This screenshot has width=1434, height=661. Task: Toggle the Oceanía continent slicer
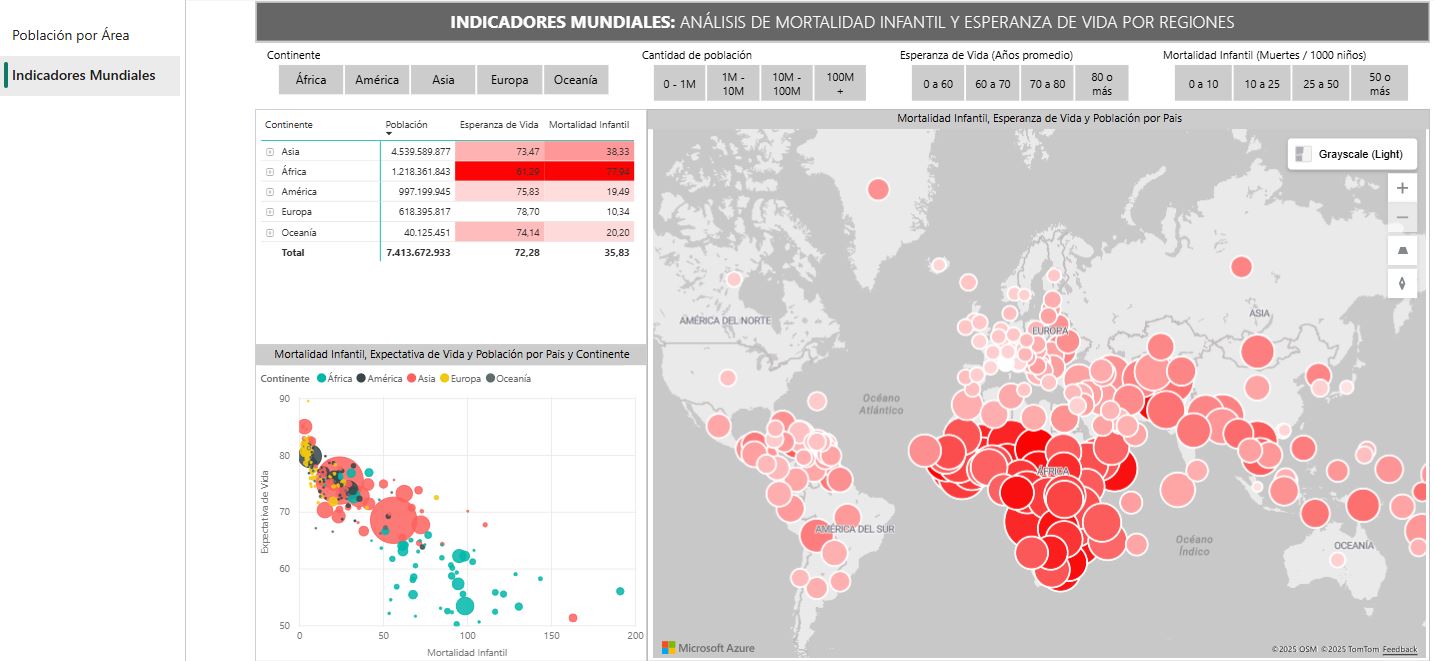(x=575, y=80)
